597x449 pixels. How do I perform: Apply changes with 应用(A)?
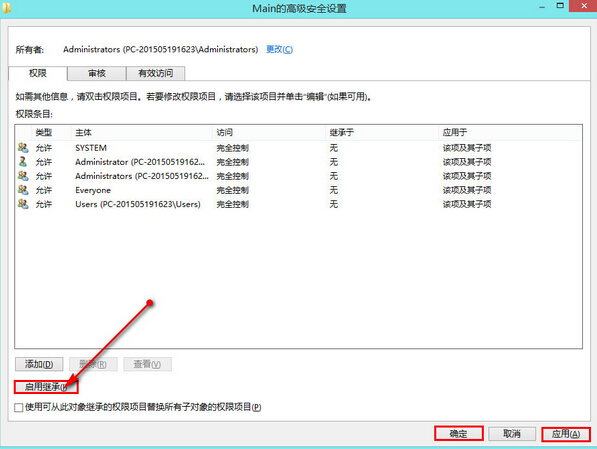coord(566,433)
